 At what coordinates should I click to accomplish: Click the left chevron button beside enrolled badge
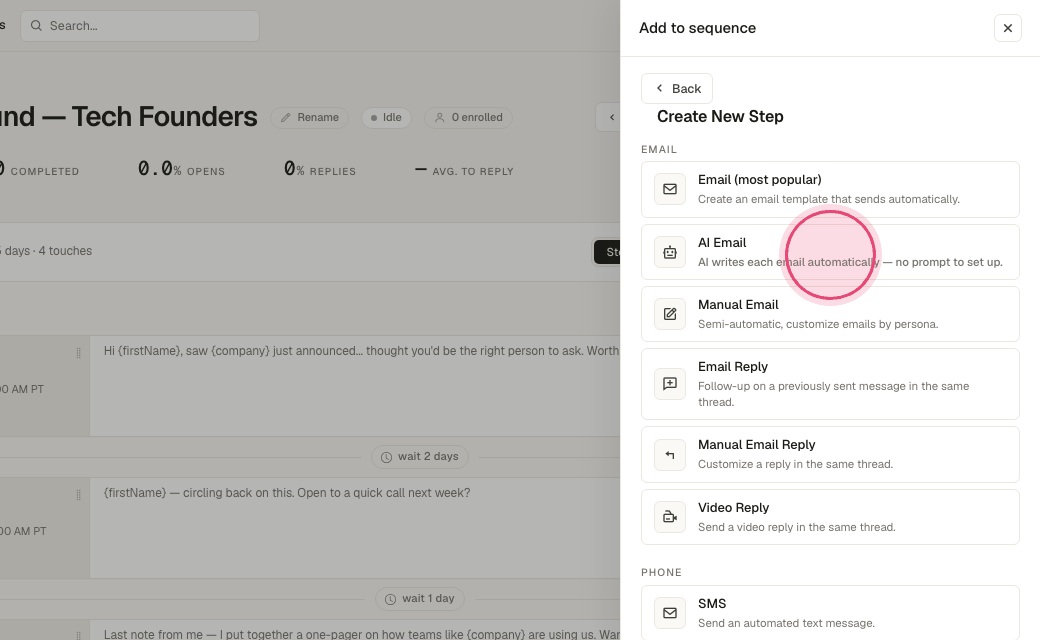pyautogui.click(x=609, y=117)
